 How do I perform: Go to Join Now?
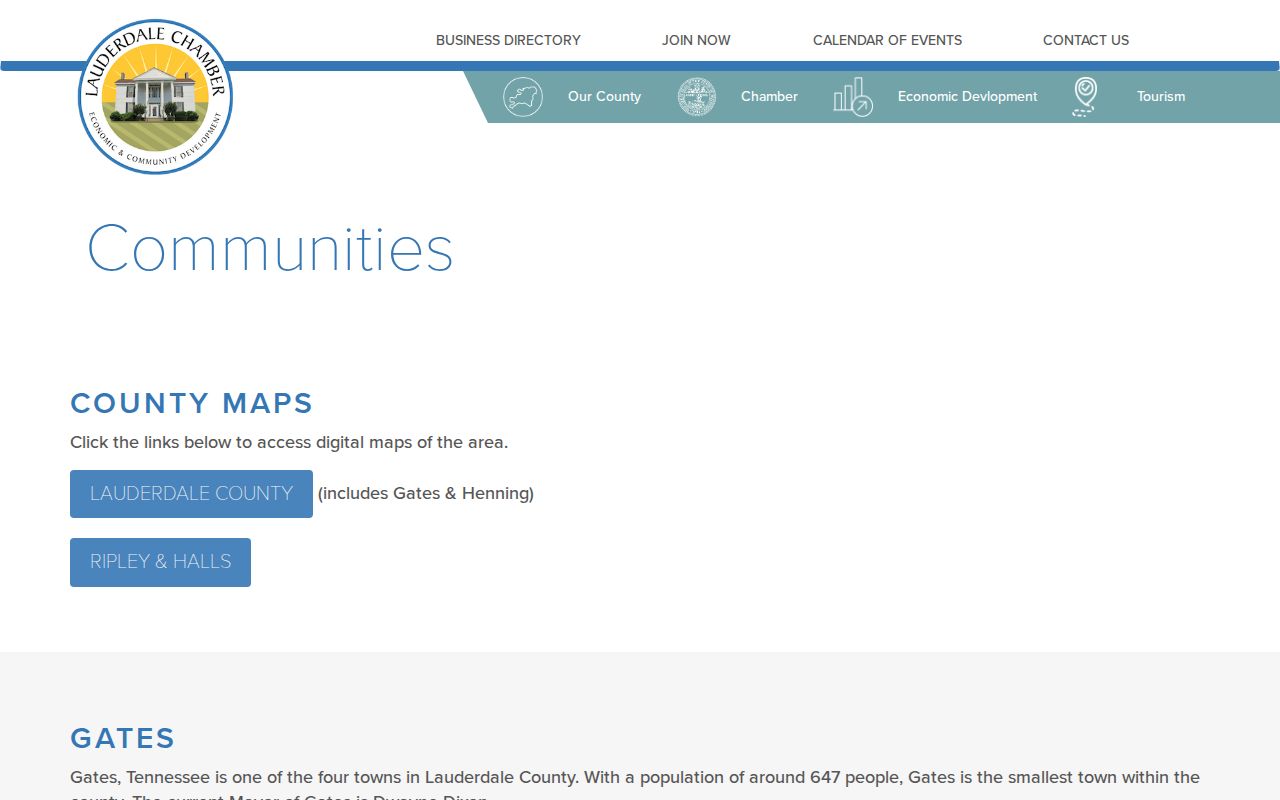coord(696,40)
